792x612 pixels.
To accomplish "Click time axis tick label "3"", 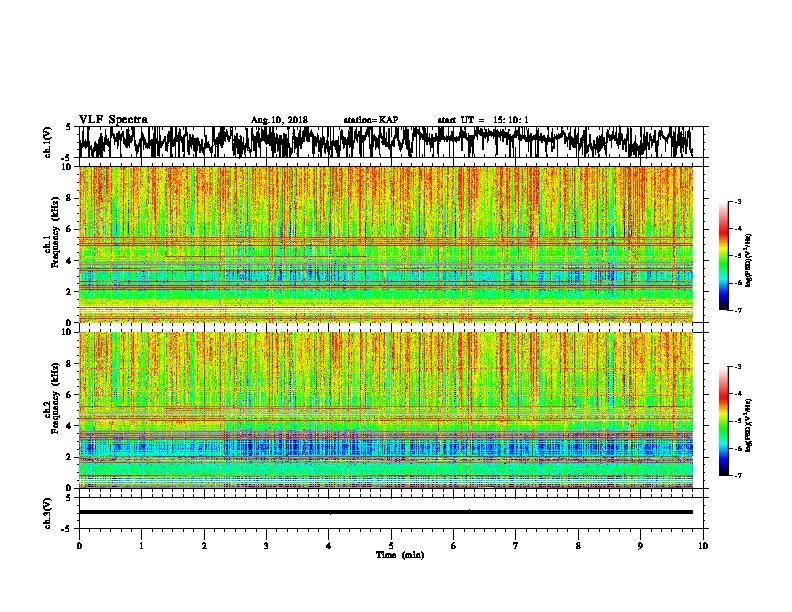I will (x=266, y=546).
